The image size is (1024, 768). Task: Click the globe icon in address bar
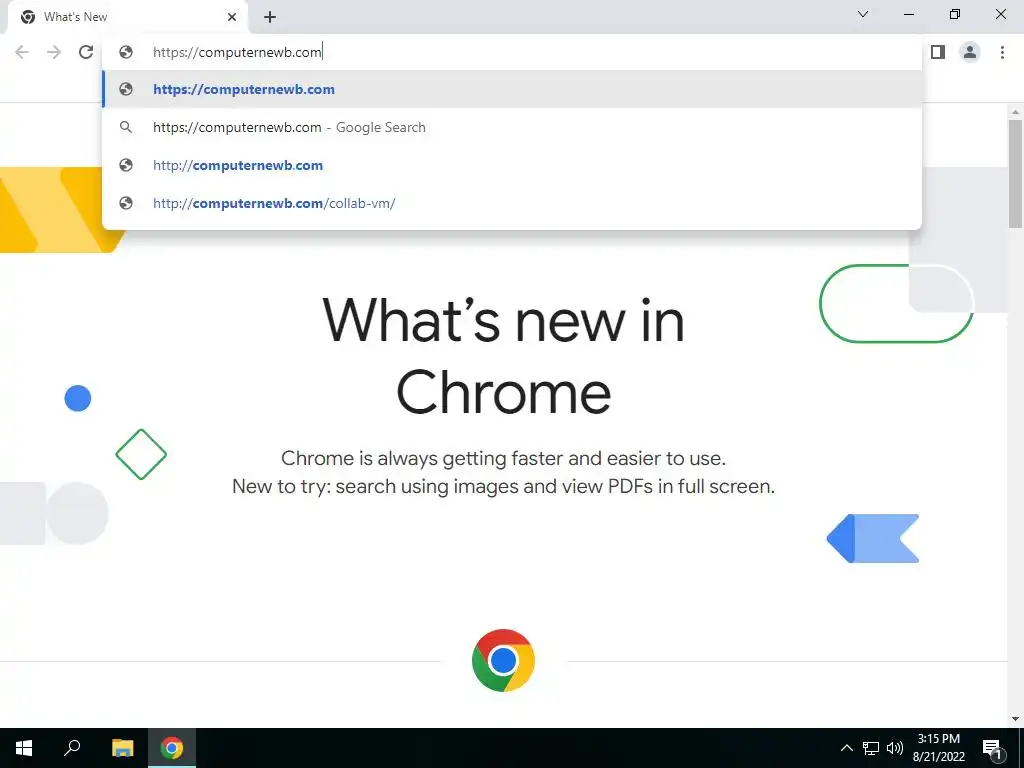(x=126, y=52)
